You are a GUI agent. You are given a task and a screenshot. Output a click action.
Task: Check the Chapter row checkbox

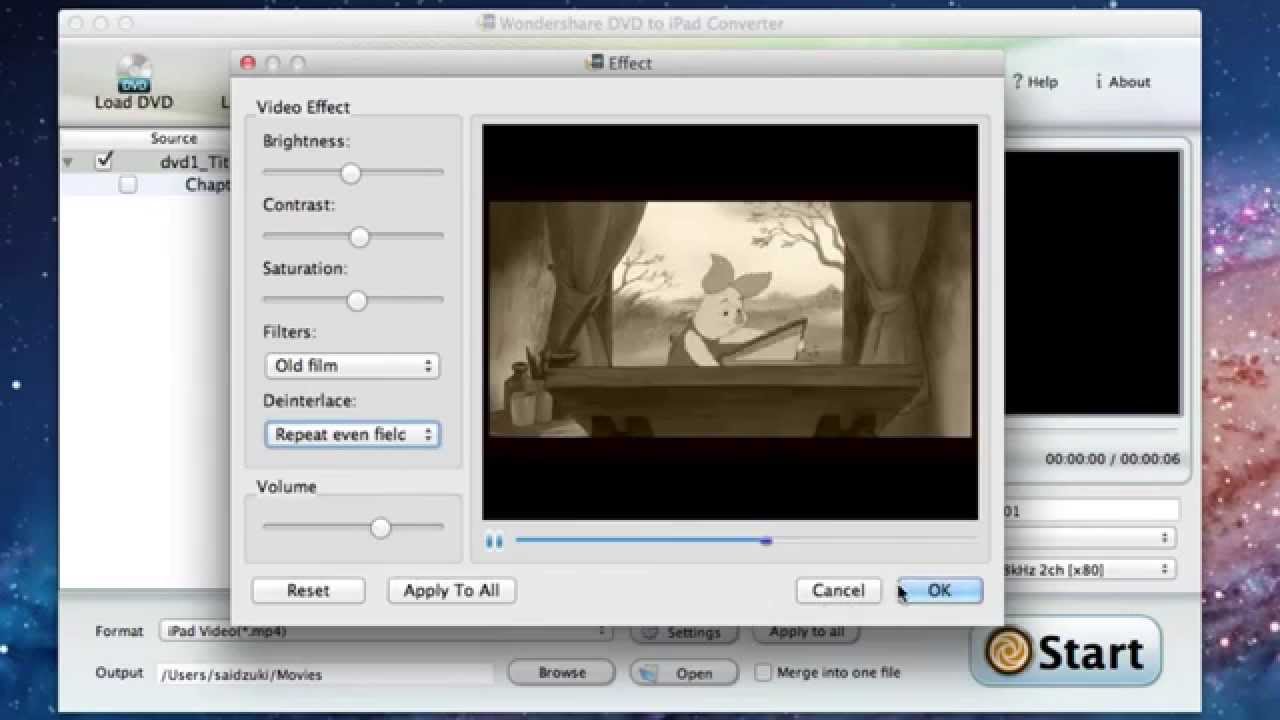click(128, 184)
